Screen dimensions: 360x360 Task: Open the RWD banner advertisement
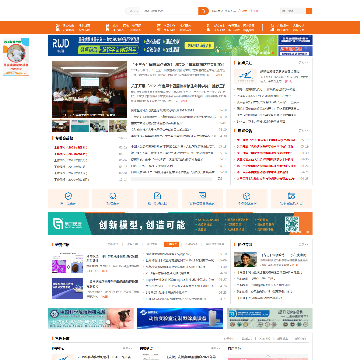point(163,45)
